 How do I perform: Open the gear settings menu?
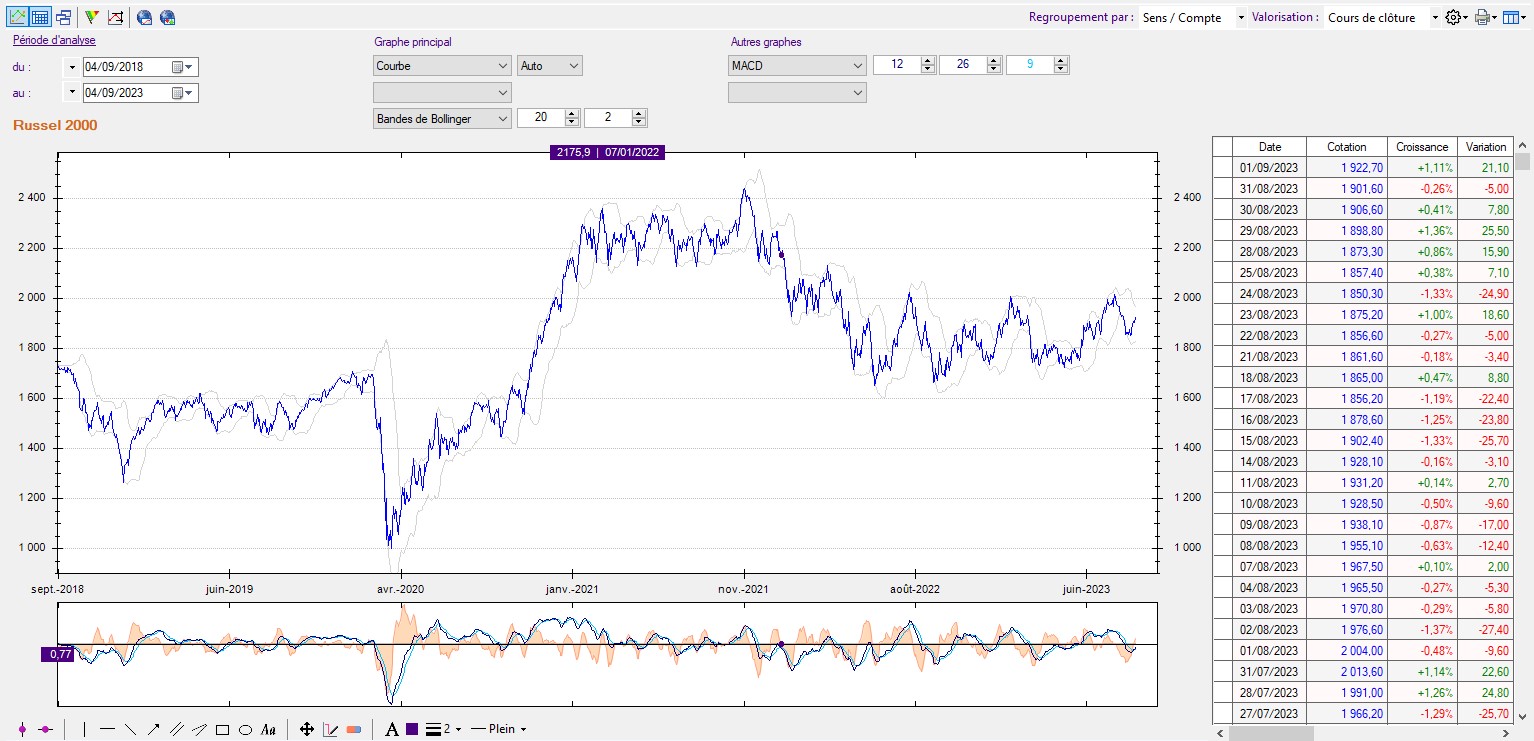1457,17
